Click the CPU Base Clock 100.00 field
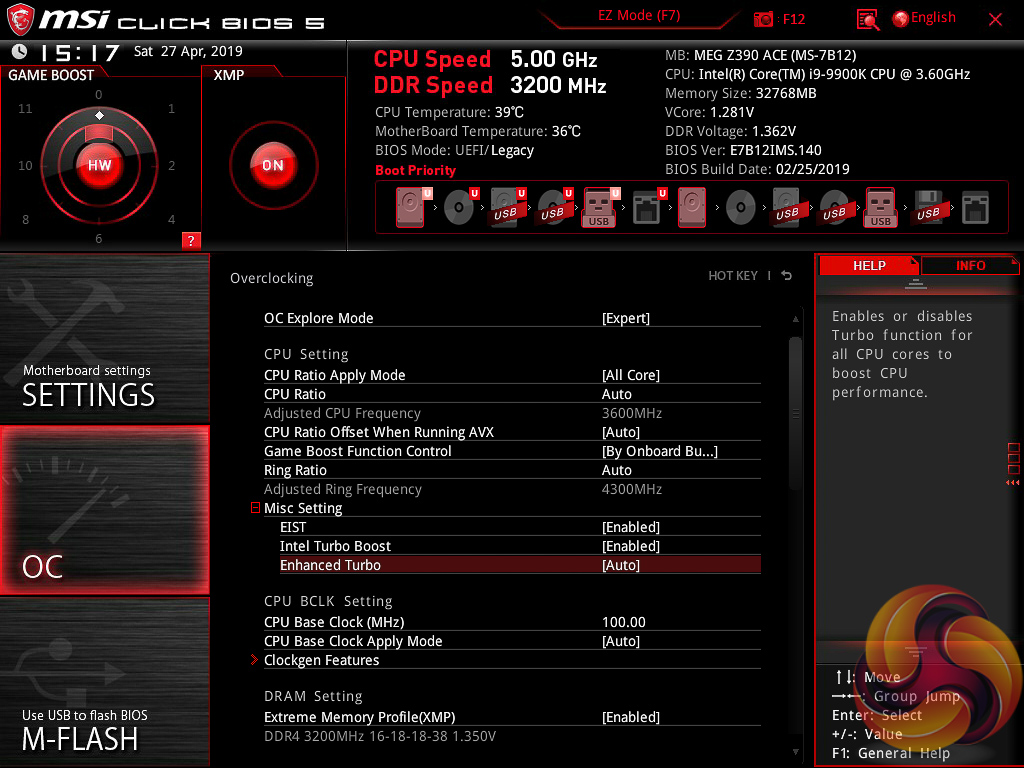 (x=624, y=622)
